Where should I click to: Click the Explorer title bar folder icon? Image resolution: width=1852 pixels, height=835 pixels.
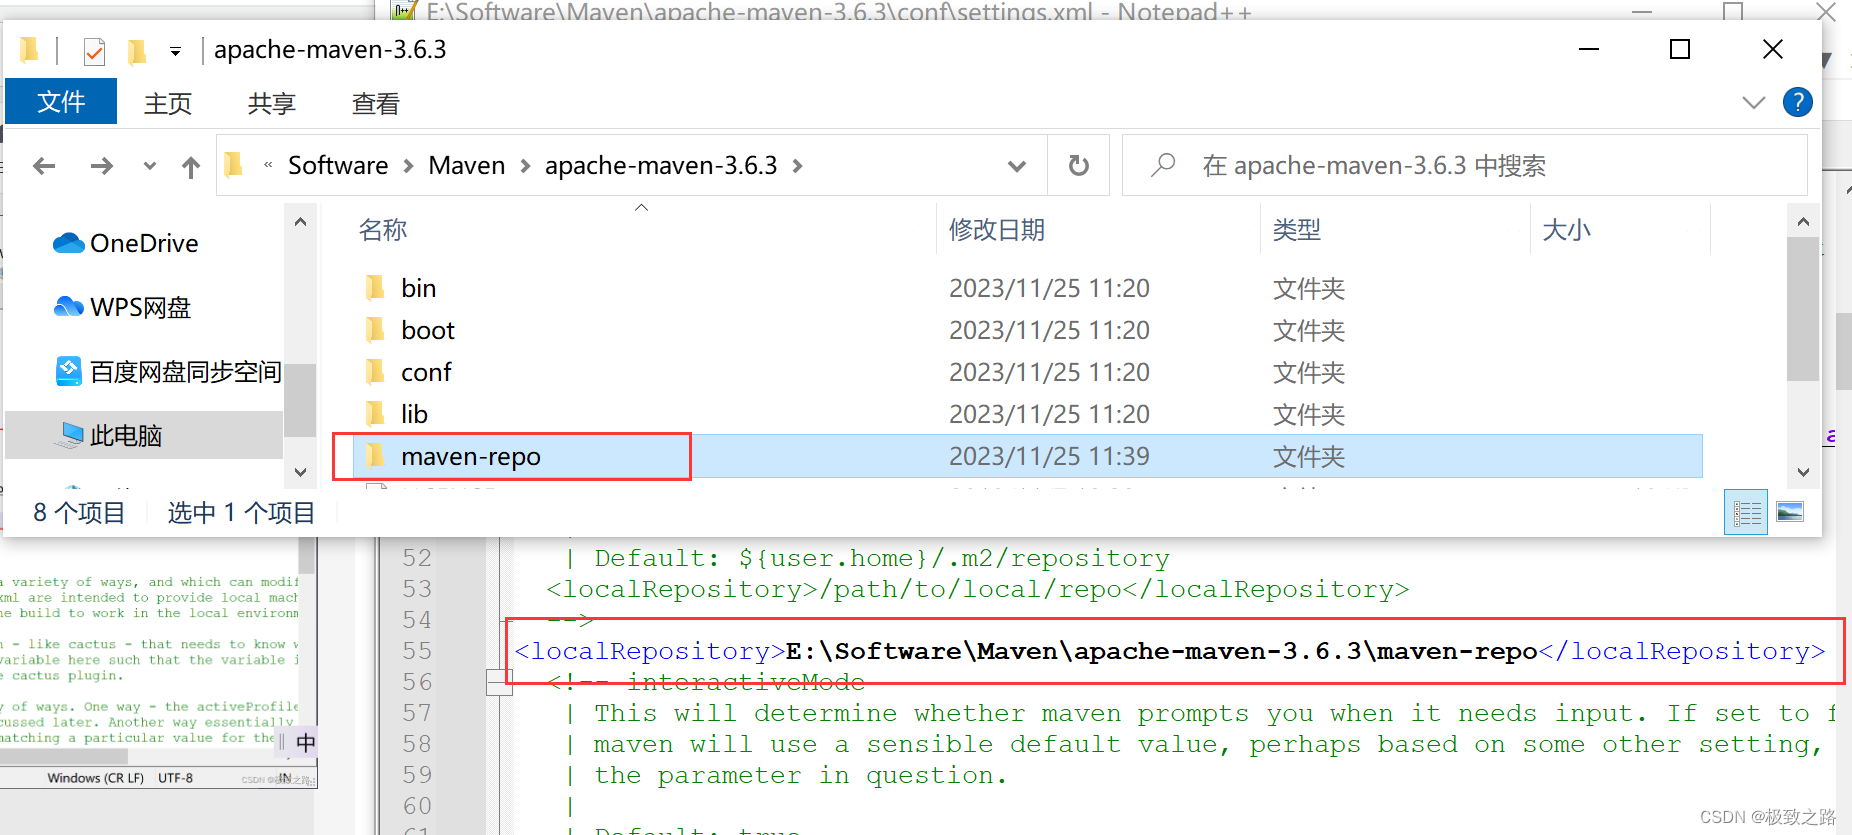coord(29,49)
